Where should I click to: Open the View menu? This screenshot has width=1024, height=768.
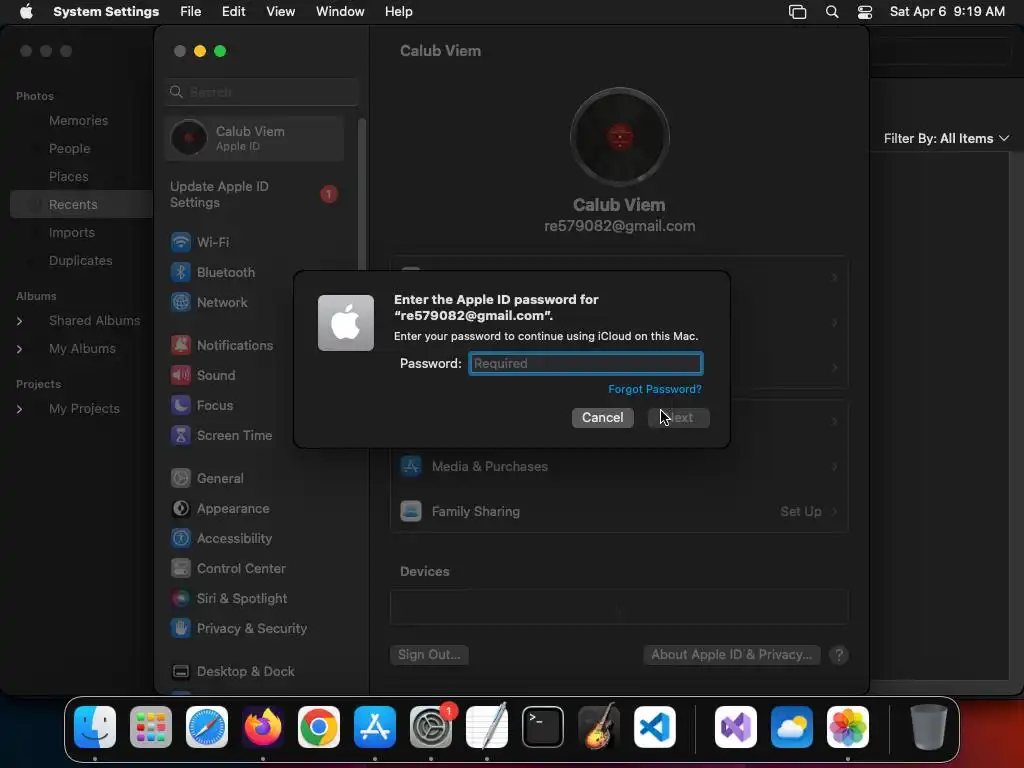(280, 12)
